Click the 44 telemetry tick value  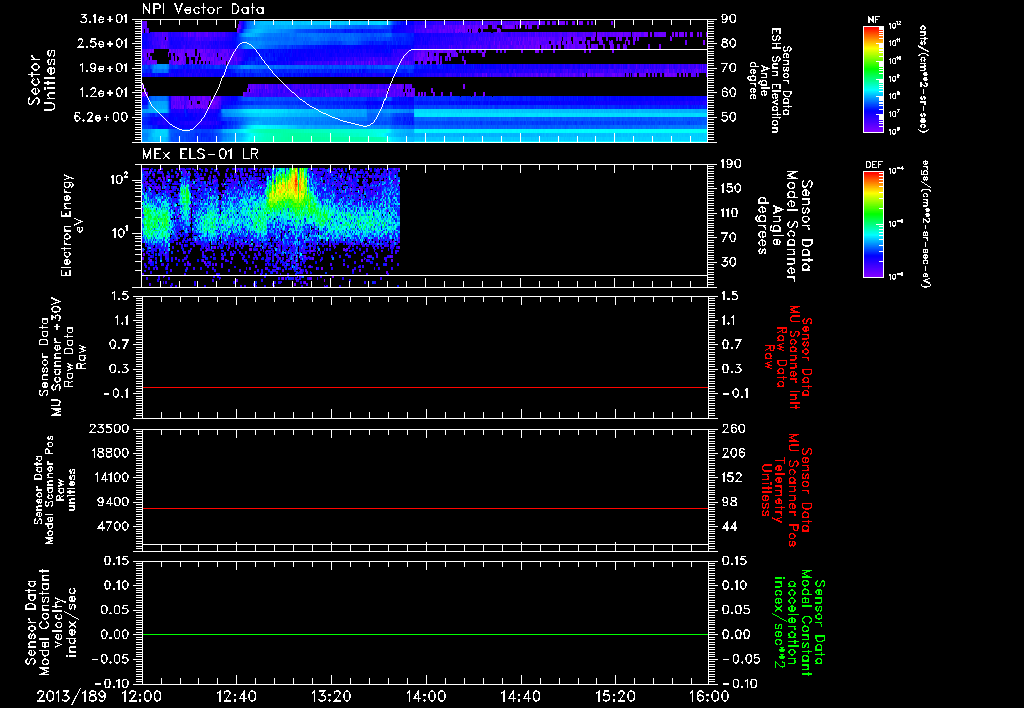729,526
